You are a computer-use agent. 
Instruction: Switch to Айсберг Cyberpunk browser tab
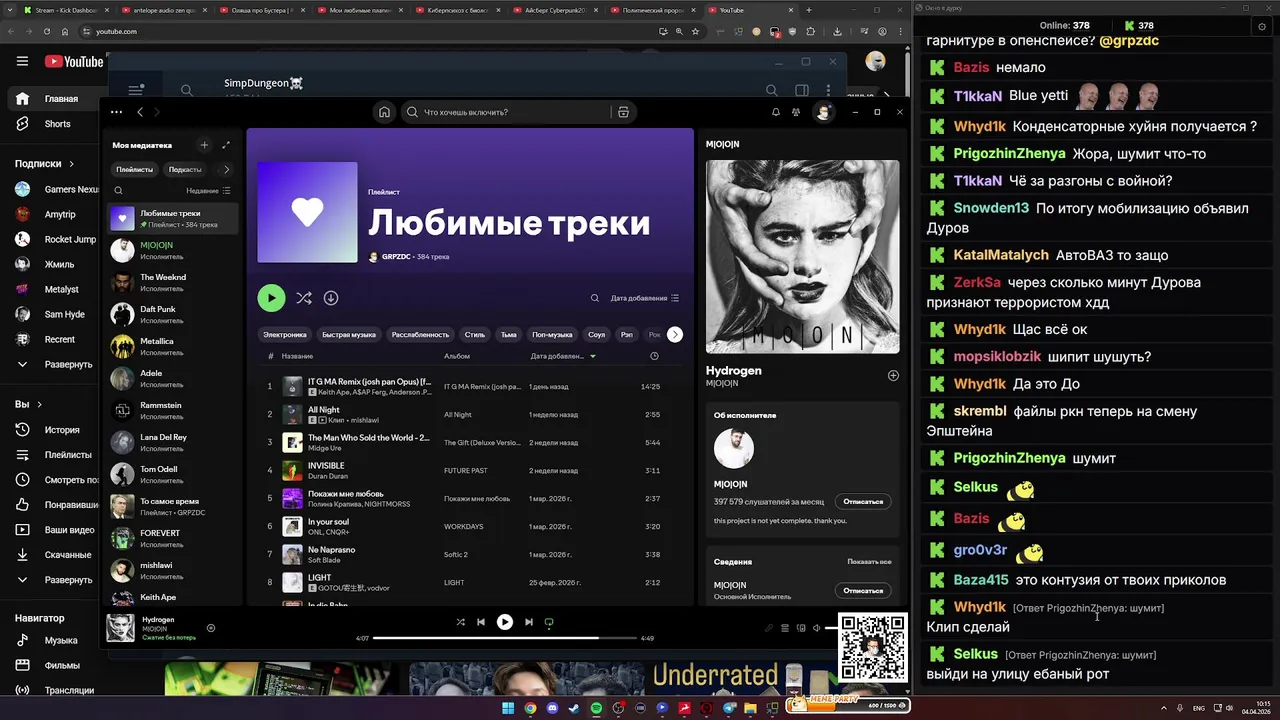[555, 10]
